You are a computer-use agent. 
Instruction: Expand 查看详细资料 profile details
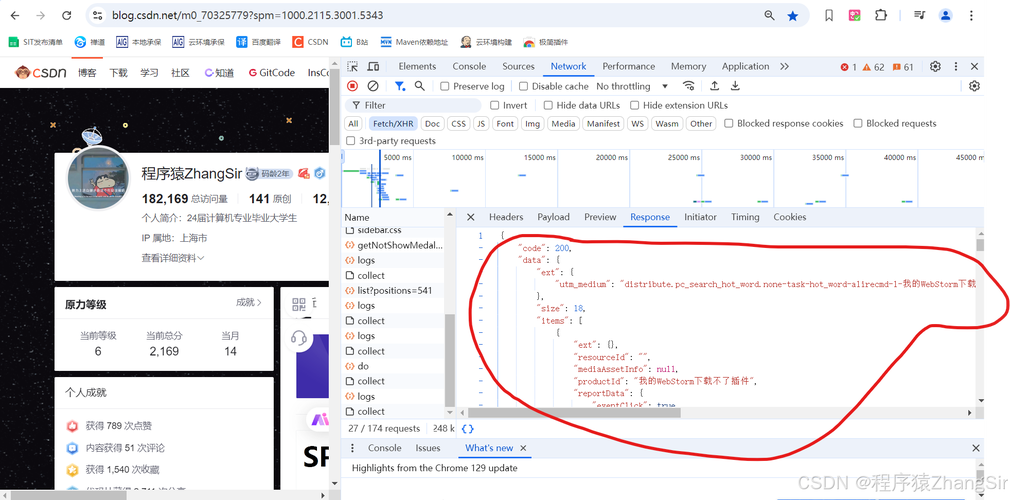click(172, 258)
